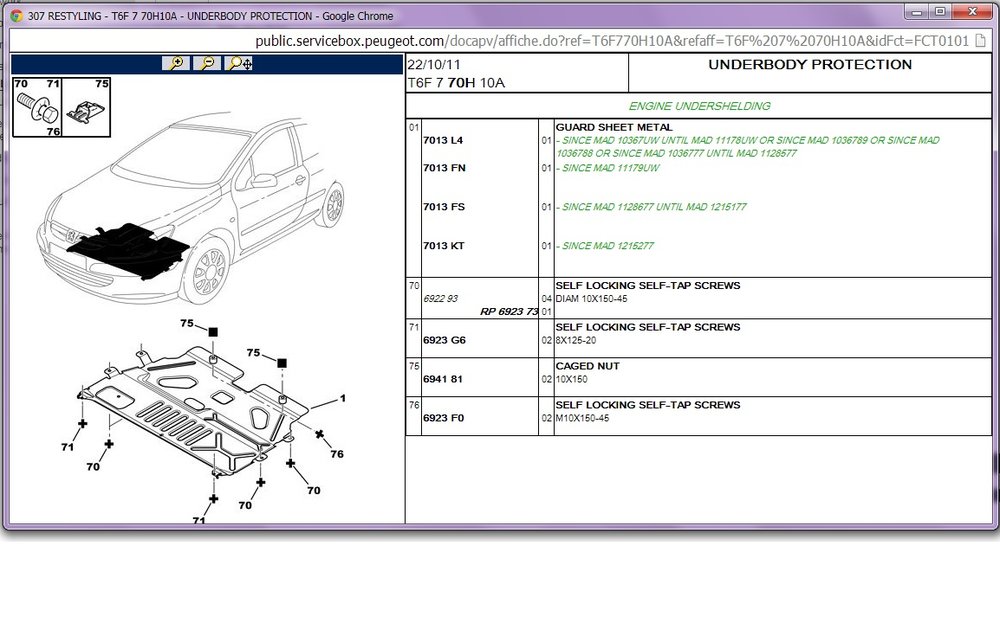Click part number 7013 FN
1000x623 pixels.
click(444, 168)
